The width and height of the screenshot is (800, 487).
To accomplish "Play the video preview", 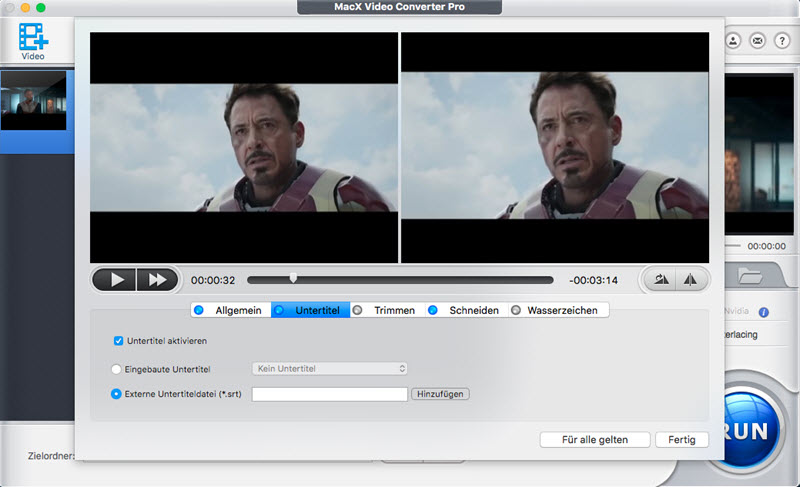I will (x=115, y=280).
